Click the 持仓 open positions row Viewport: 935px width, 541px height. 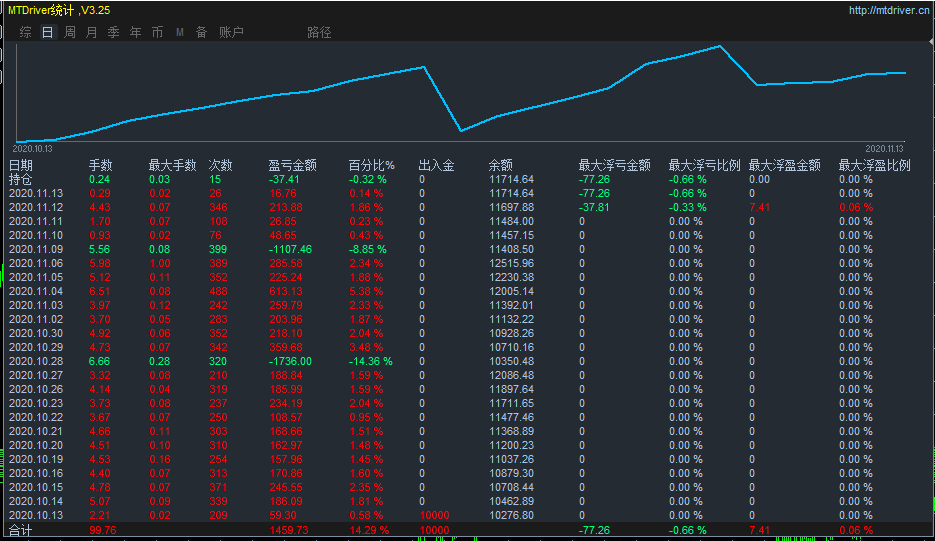(21, 179)
